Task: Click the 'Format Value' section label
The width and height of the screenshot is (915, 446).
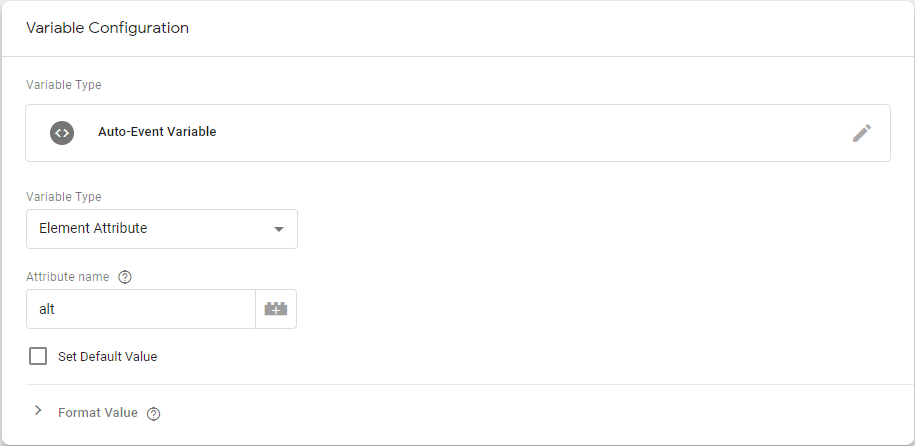Action: point(98,413)
